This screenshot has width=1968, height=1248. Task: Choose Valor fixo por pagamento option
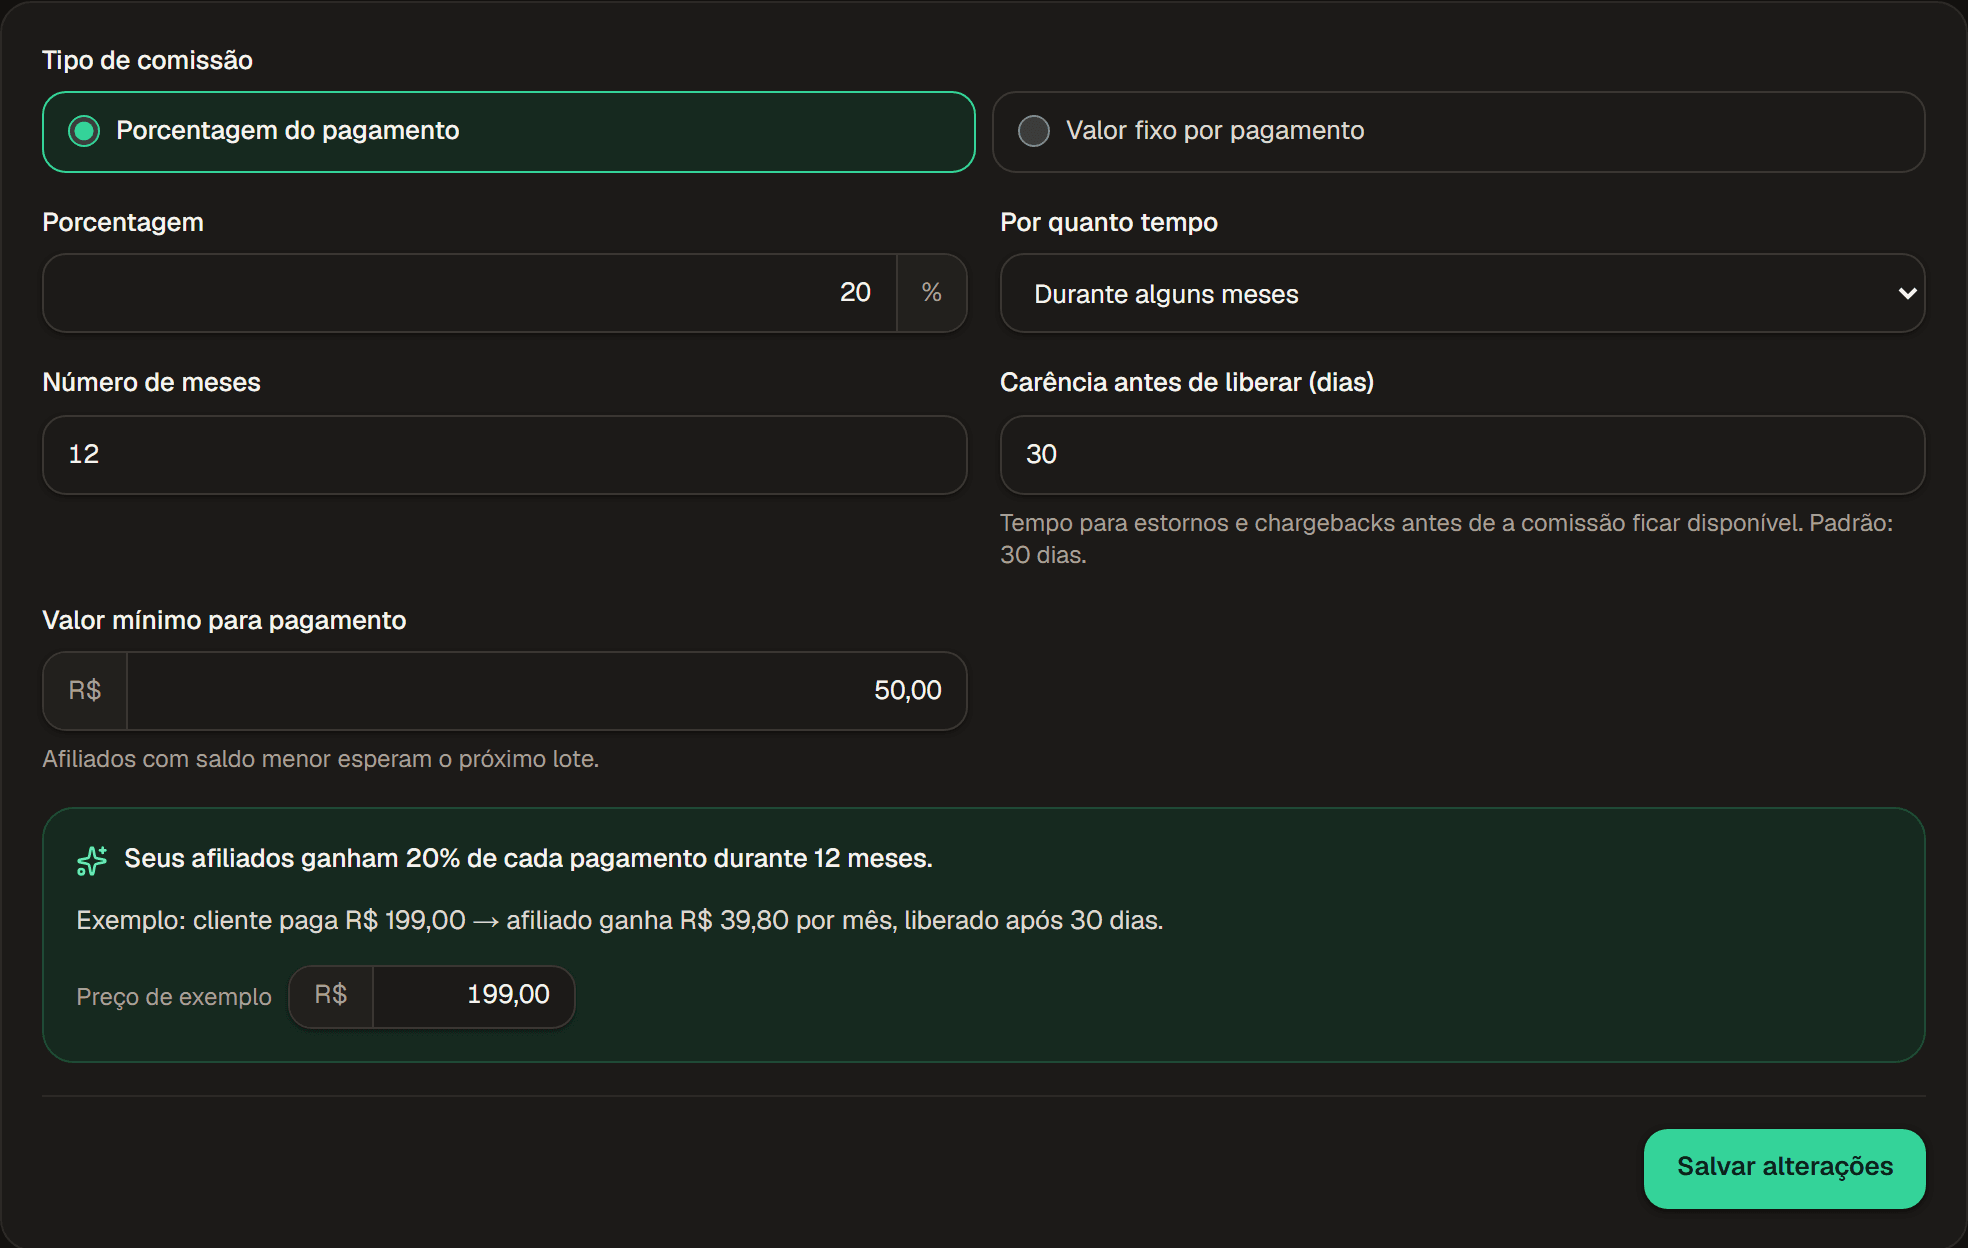click(x=1458, y=132)
